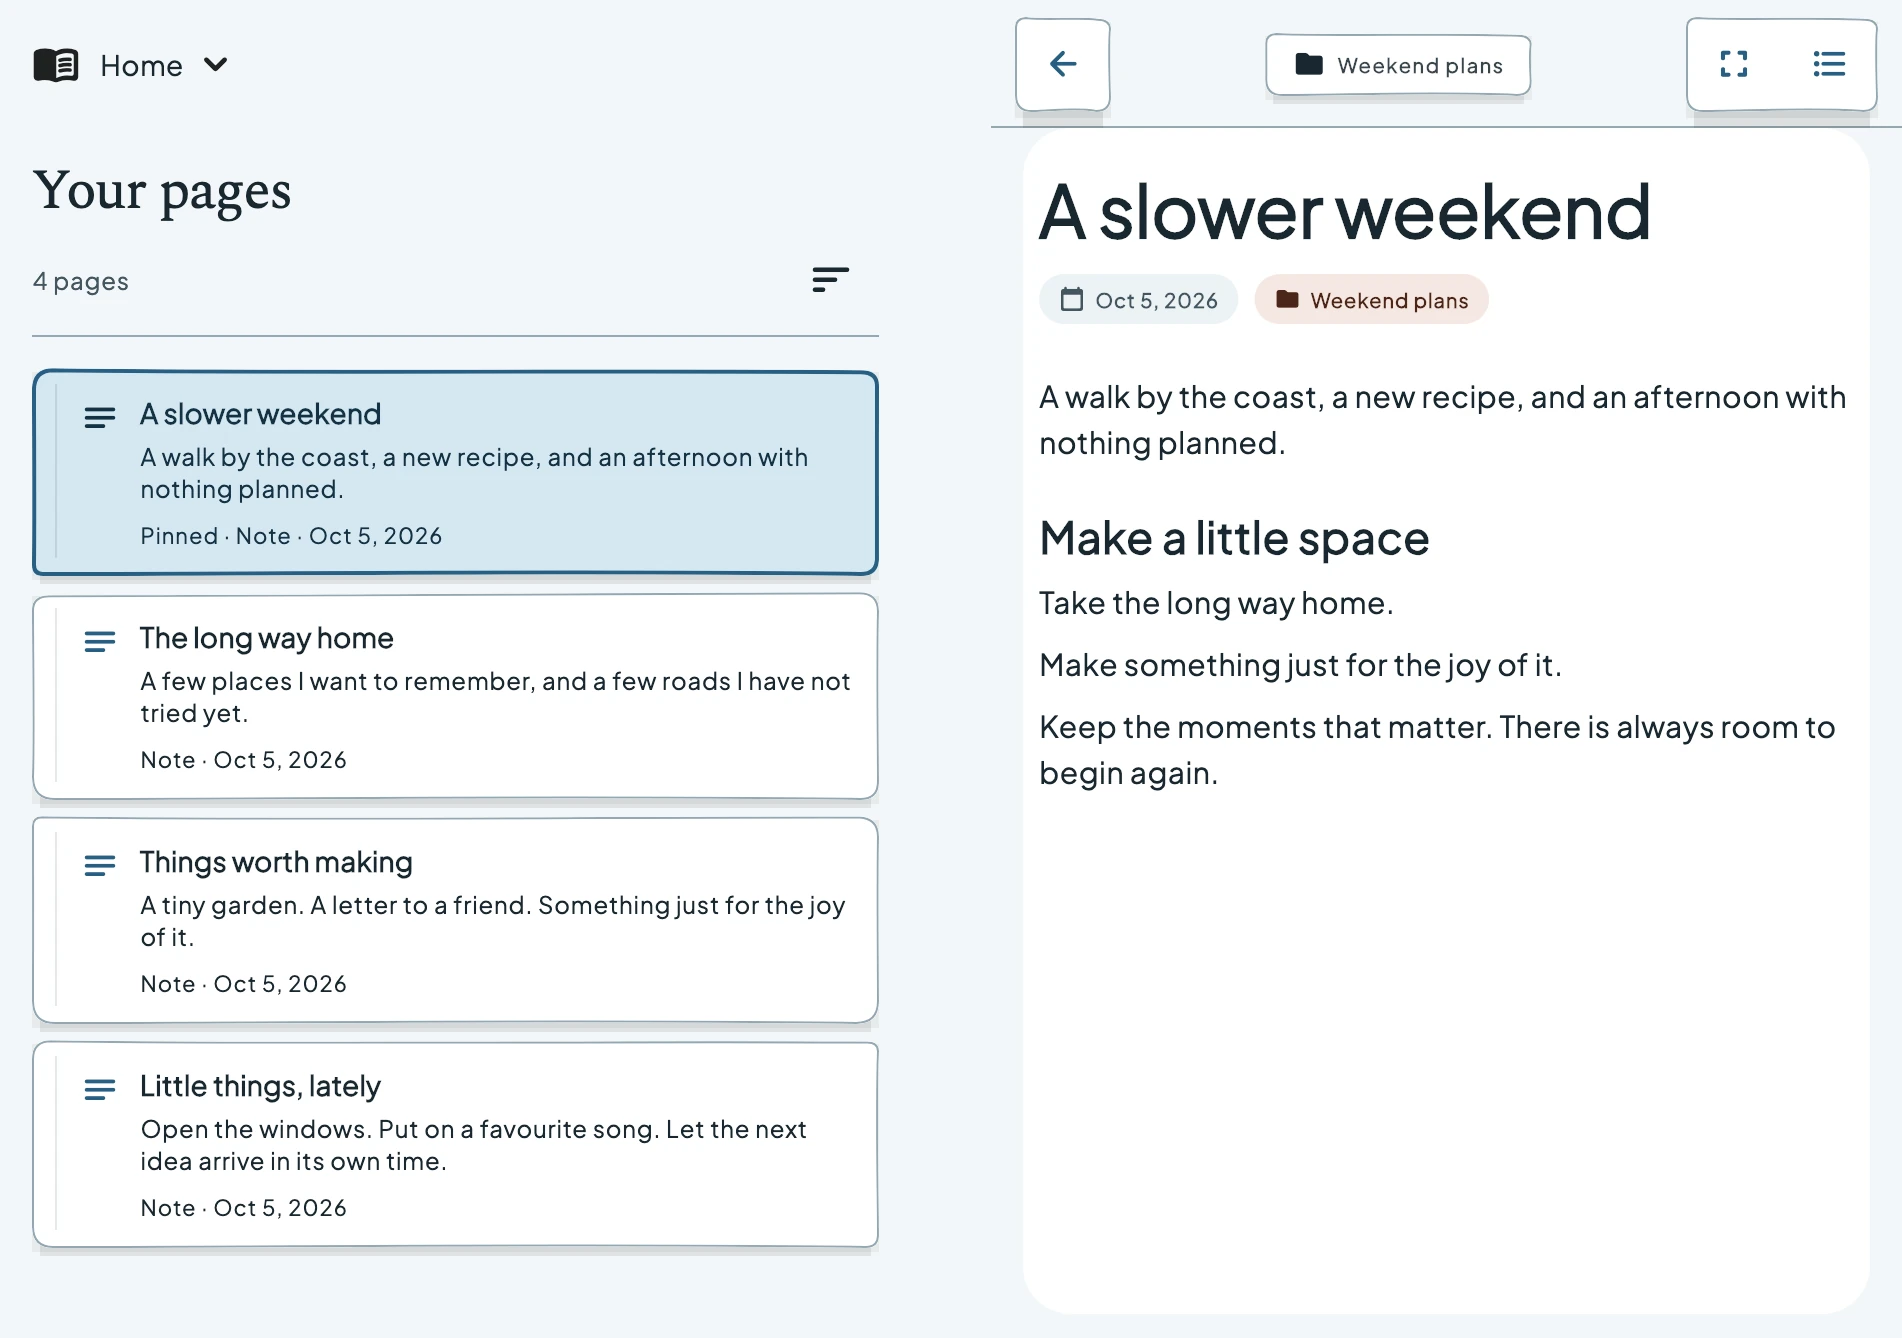Toggle fullscreen view icon
Screen dimensions: 1902x1338
pyautogui.click(x=1734, y=64)
